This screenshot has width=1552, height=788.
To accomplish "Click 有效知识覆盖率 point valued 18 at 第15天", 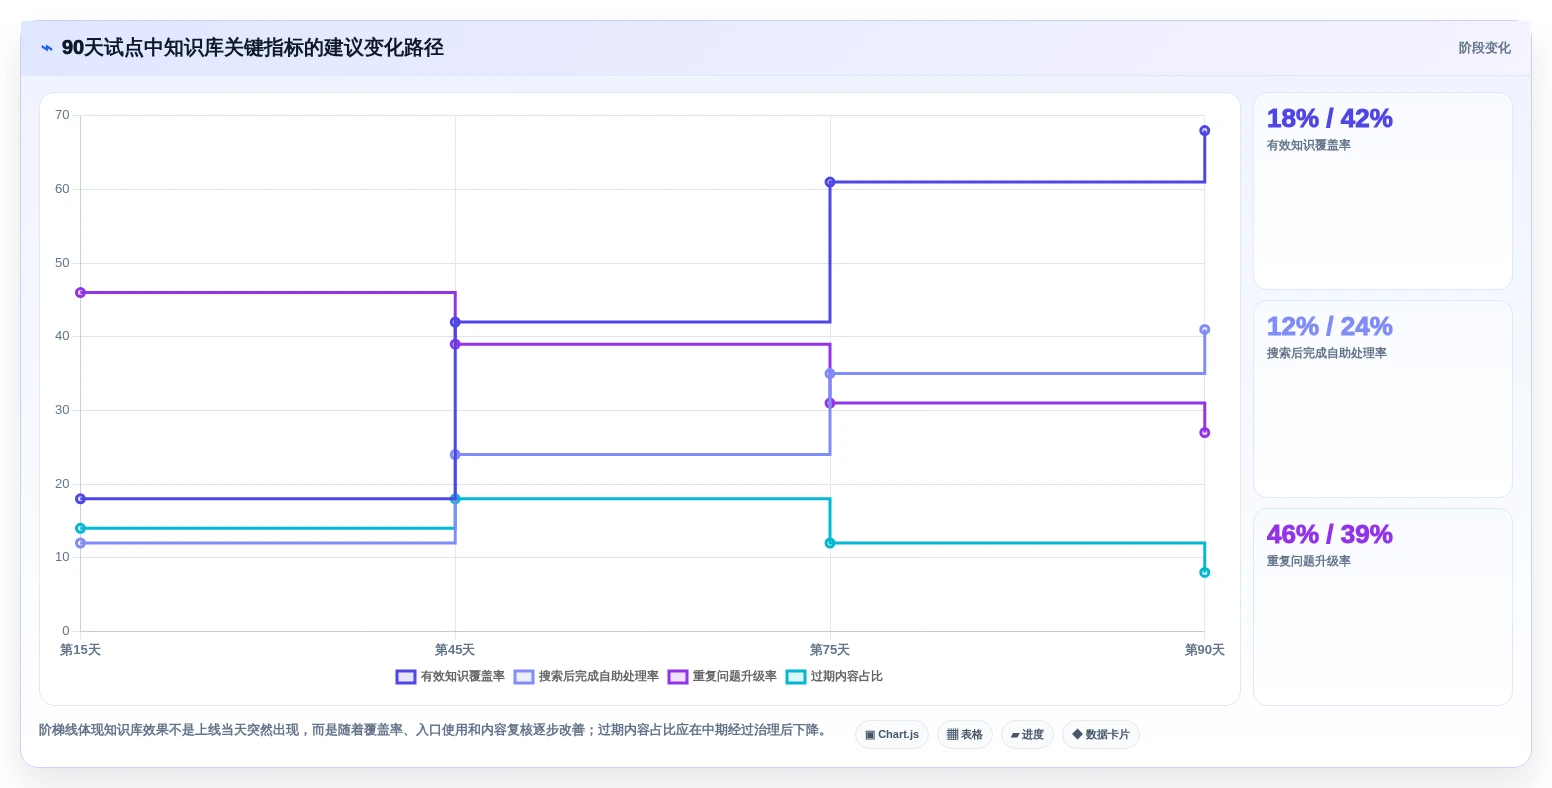I will click(80, 499).
